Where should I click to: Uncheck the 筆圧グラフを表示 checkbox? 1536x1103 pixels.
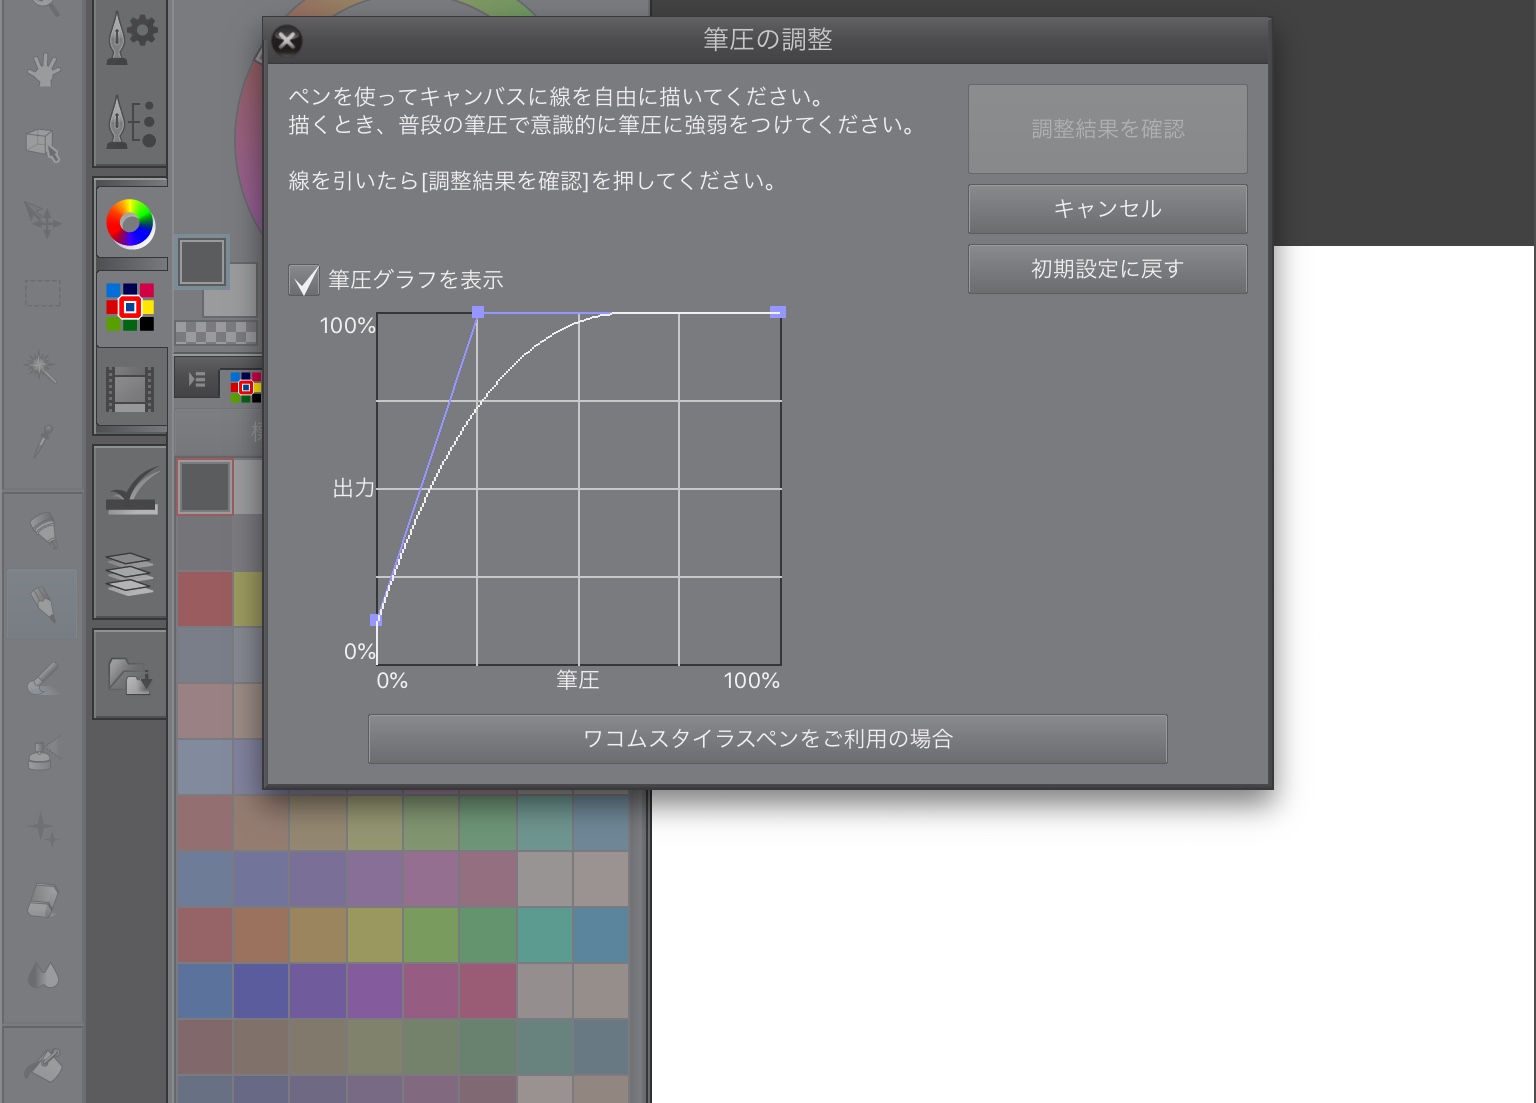[304, 280]
